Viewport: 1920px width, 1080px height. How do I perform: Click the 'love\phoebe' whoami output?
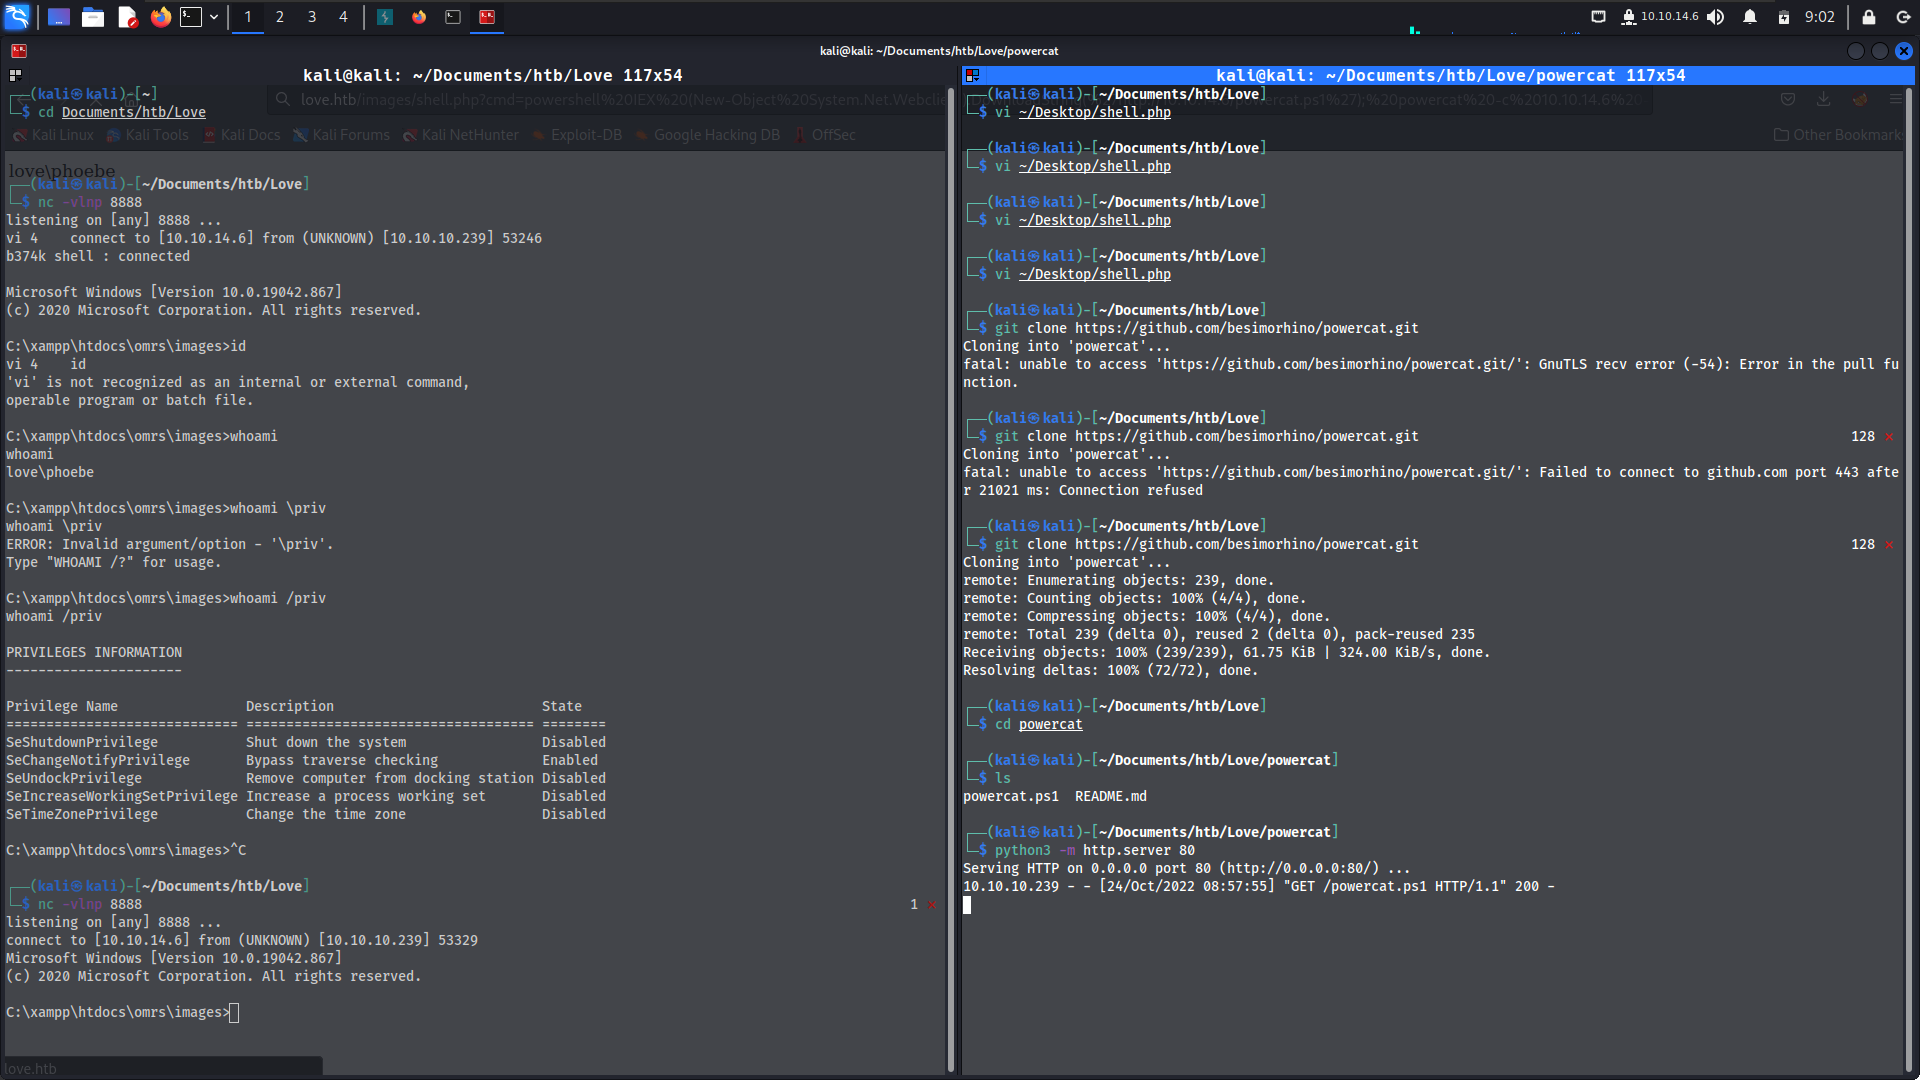point(50,472)
